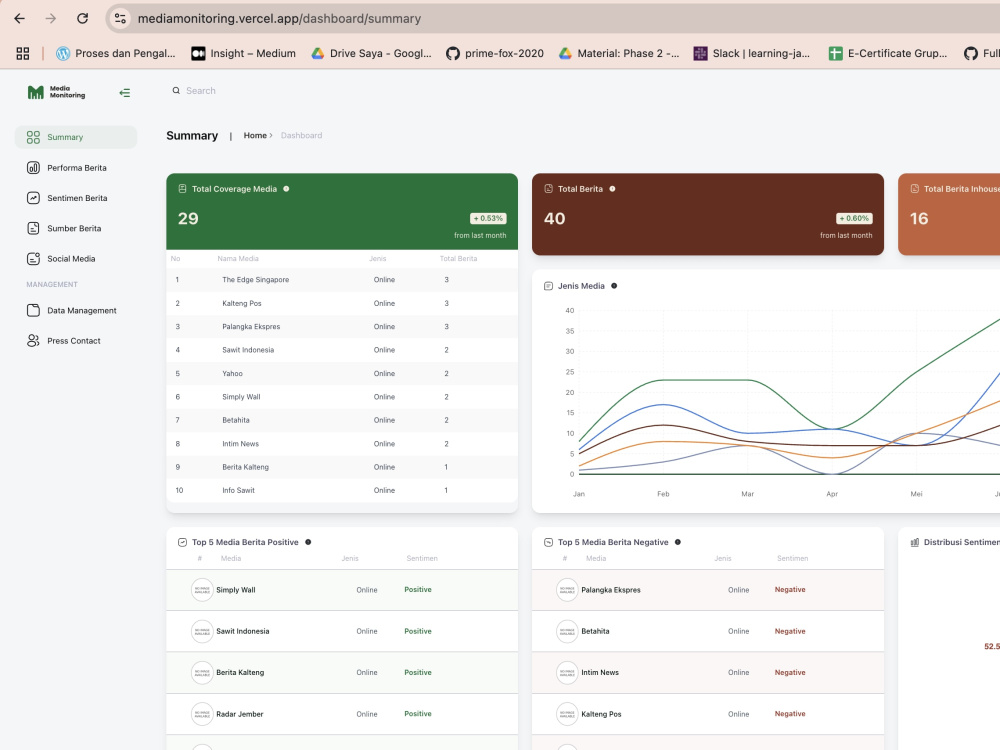1000x750 pixels.
Task: Select the Info Sawit media row
Action: (x=342, y=490)
